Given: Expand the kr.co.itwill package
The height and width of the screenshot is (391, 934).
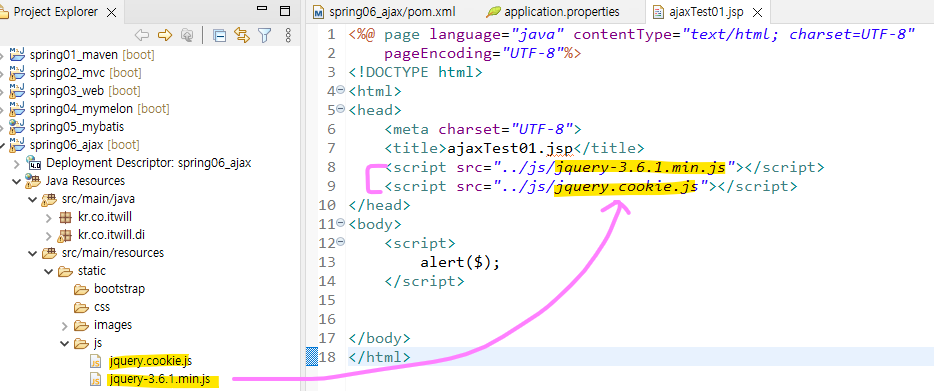Looking at the screenshot, I should [x=49, y=217].
